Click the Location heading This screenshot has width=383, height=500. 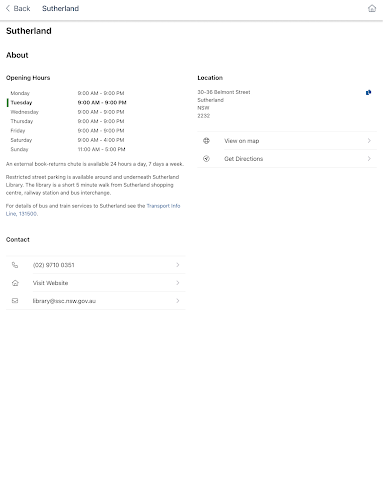pos(210,78)
